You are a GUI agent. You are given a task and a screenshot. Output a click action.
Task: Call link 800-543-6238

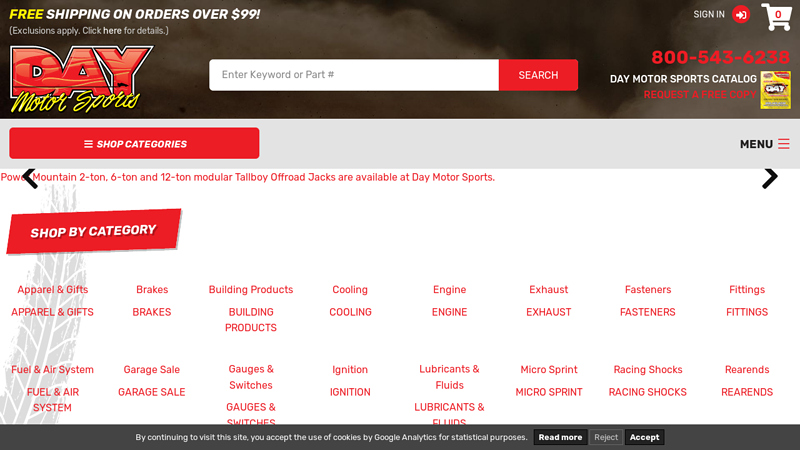[x=720, y=57]
